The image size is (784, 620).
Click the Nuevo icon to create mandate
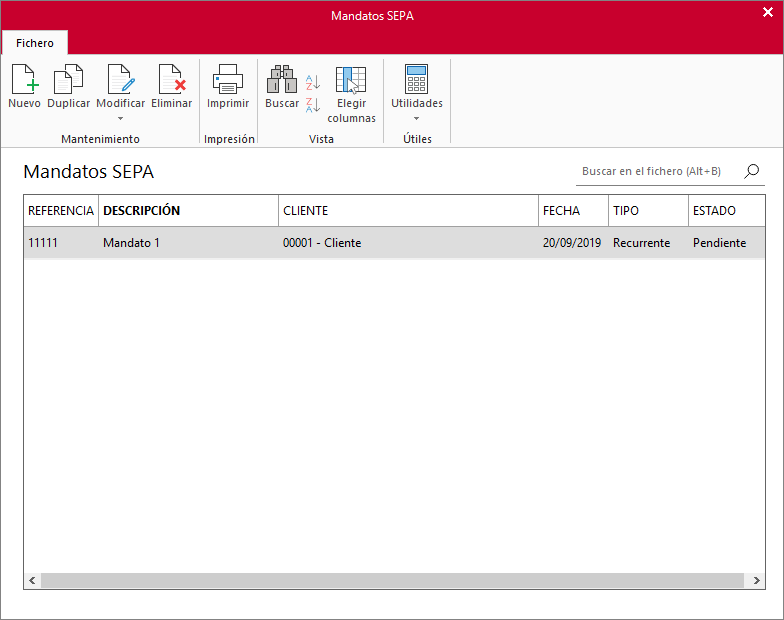point(24,80)
